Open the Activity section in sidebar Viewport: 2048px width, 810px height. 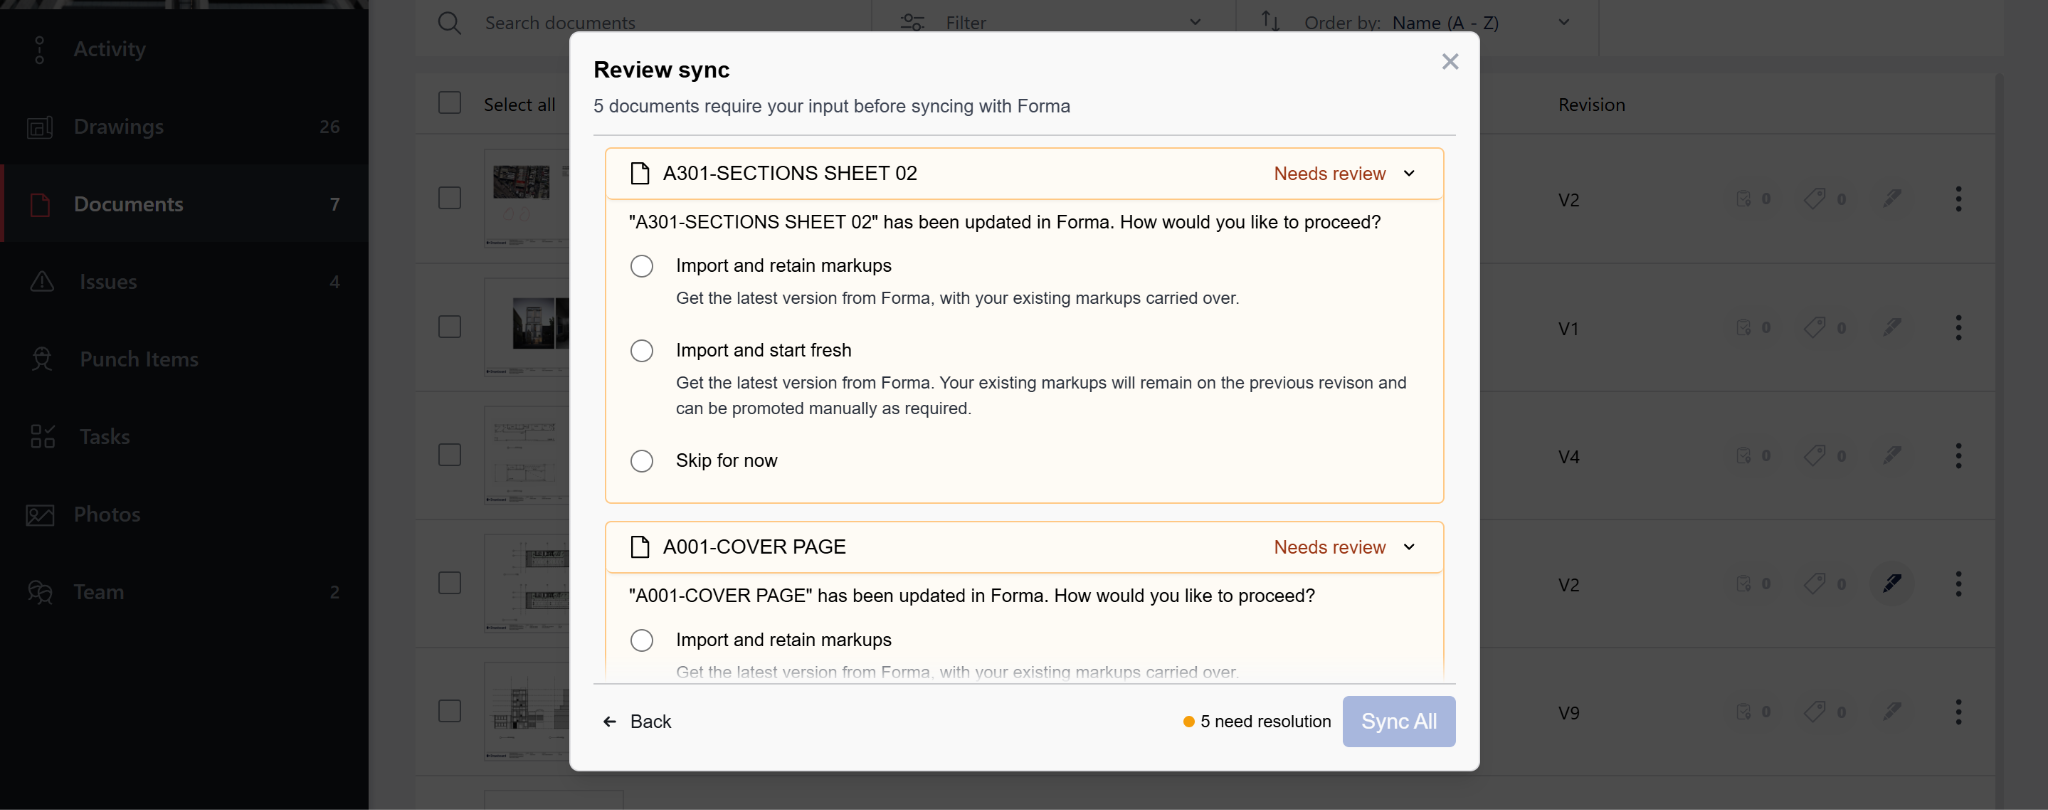pyautogui.click(x=184, y=49)
